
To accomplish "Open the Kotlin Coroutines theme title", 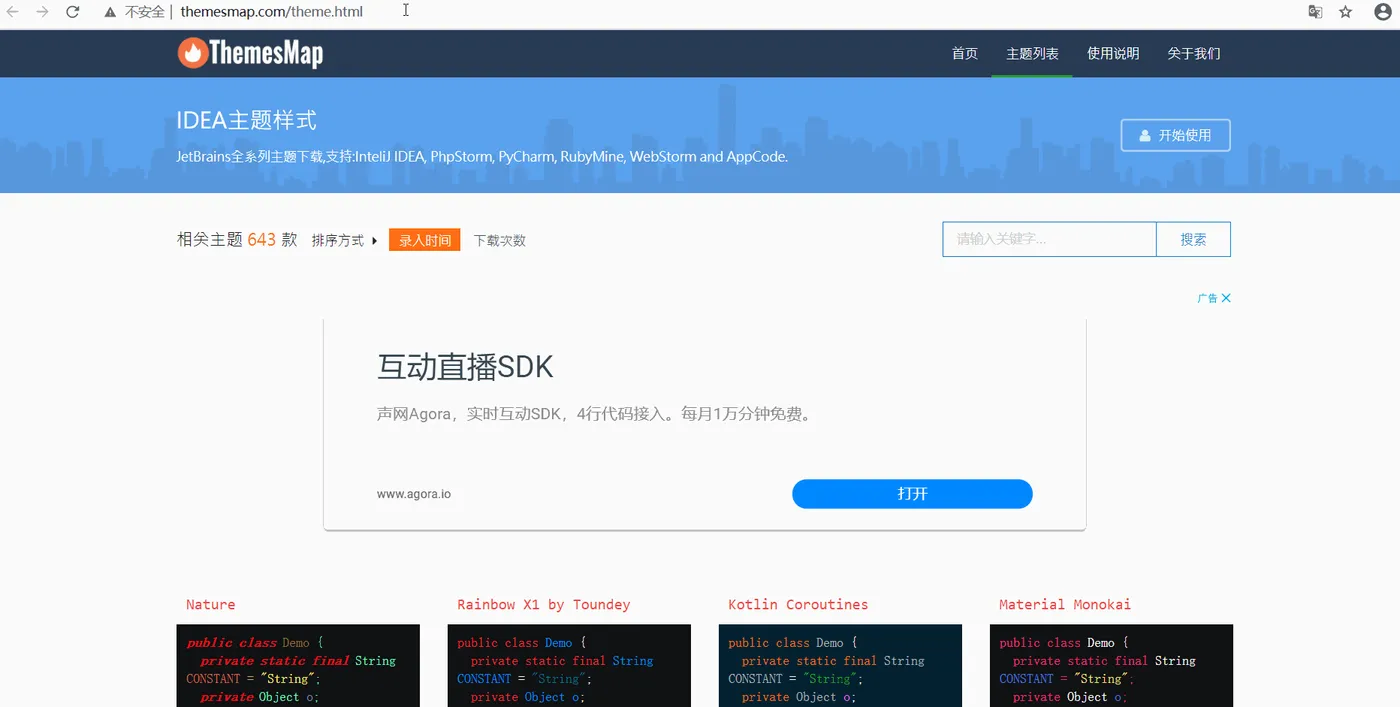I will pos(798,604).
